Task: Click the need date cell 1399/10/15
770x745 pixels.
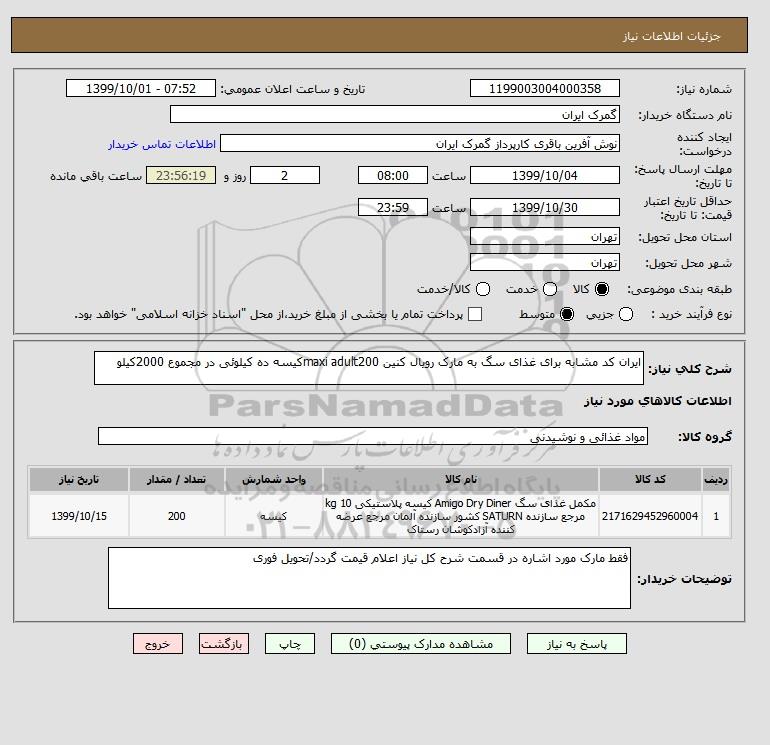Action: 79,516
